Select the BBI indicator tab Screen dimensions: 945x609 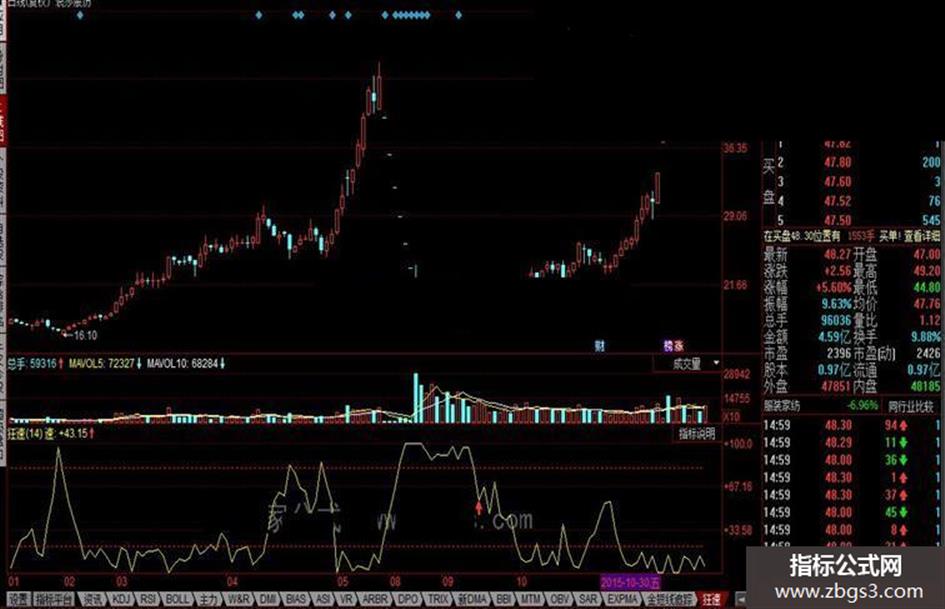click(x=504, y=599)
